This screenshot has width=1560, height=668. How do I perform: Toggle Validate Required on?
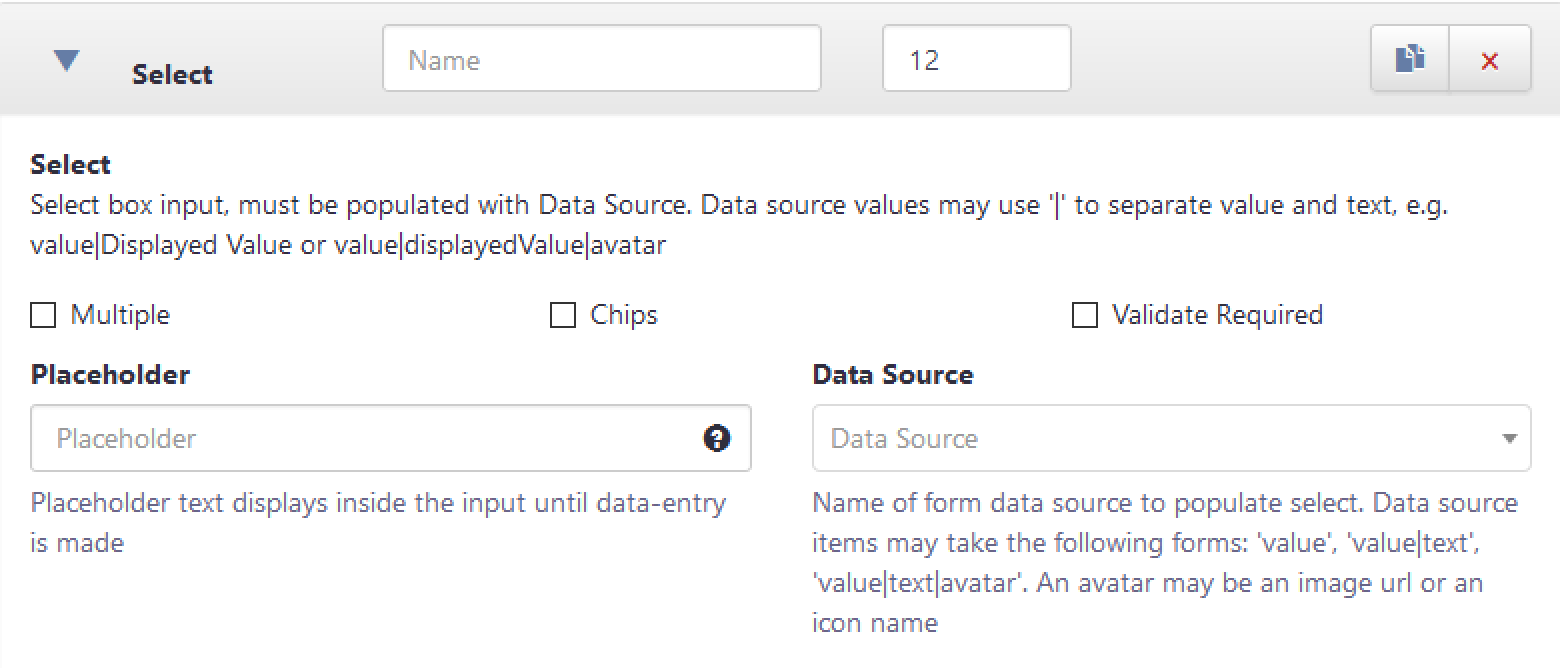pos(1085,315)
